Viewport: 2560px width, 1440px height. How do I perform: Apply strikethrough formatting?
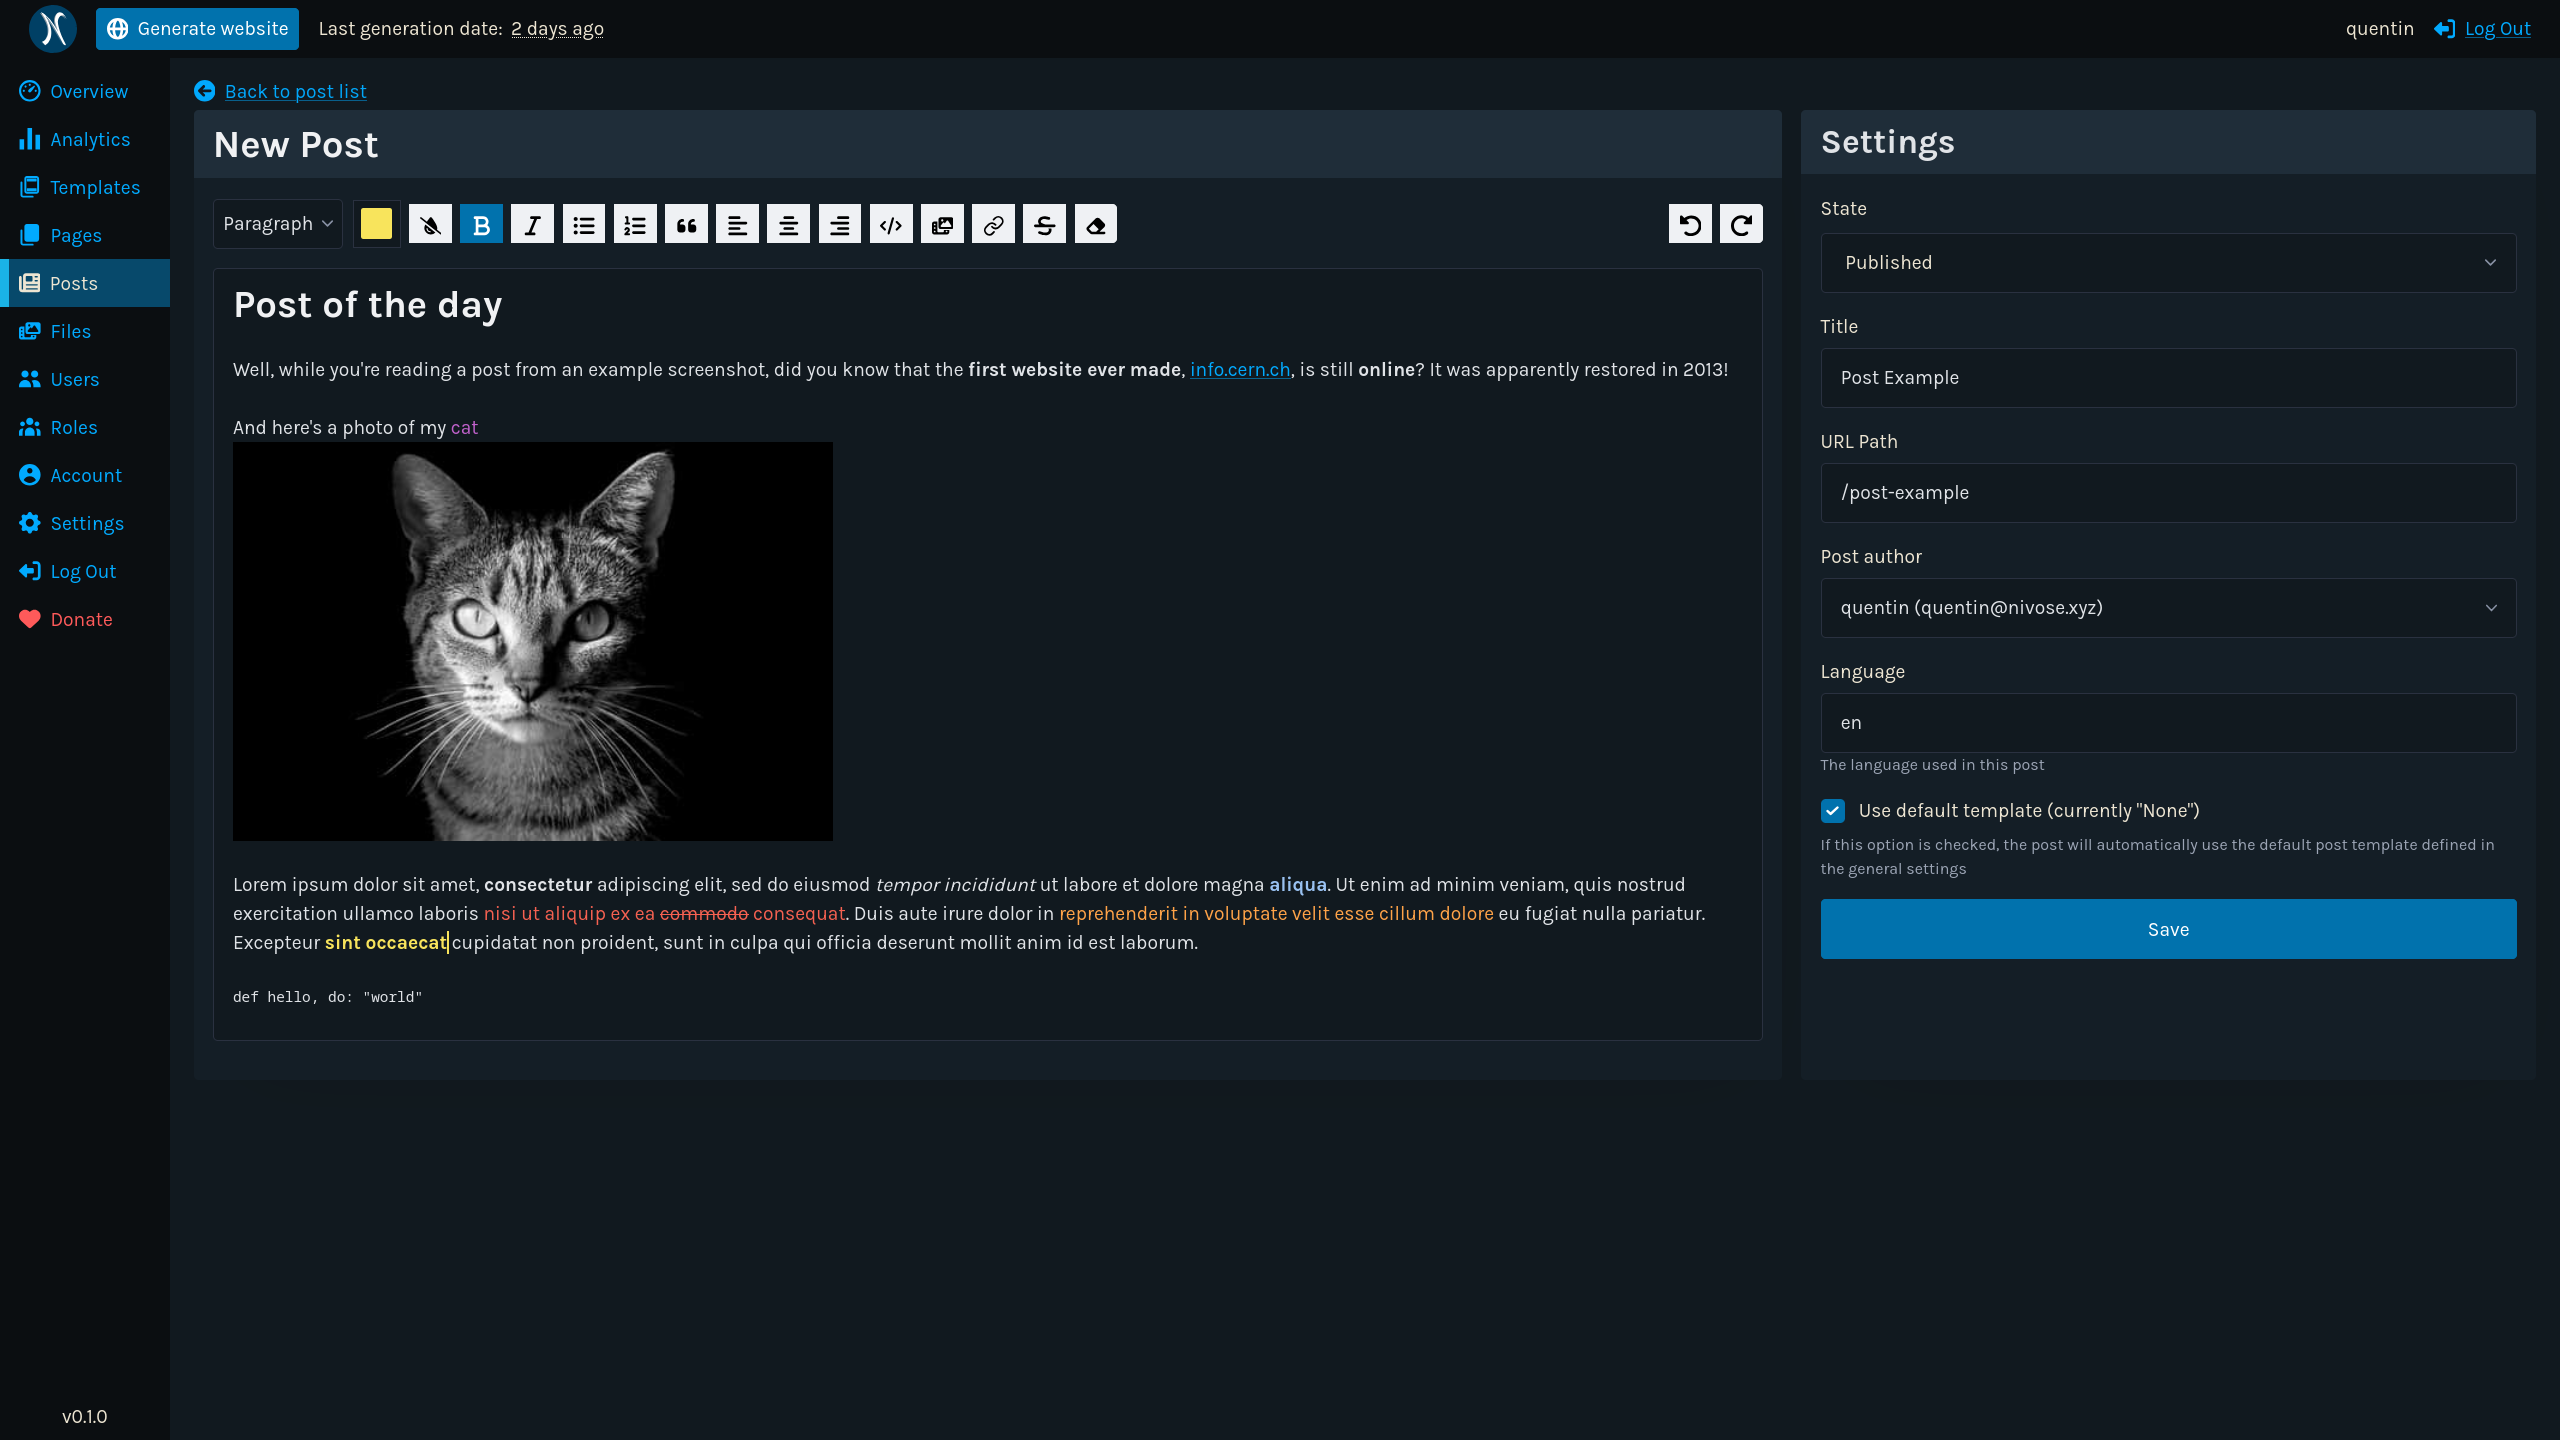pyautogui.click(x=1044, y=225)
